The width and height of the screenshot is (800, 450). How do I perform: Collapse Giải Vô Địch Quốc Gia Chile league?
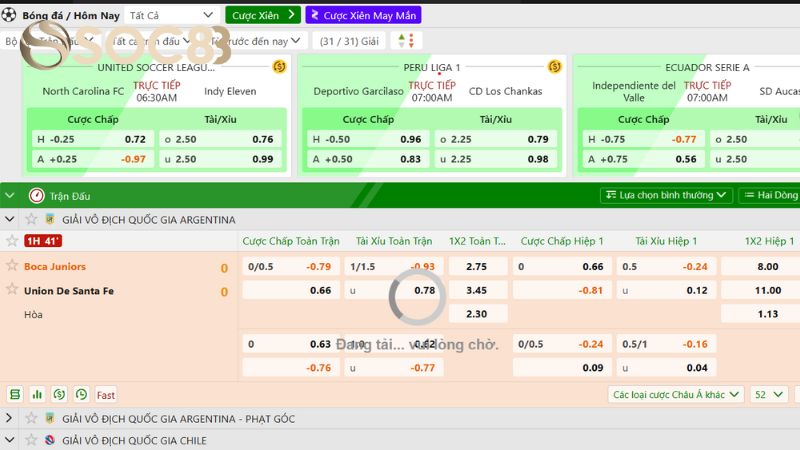coord(9,440)
